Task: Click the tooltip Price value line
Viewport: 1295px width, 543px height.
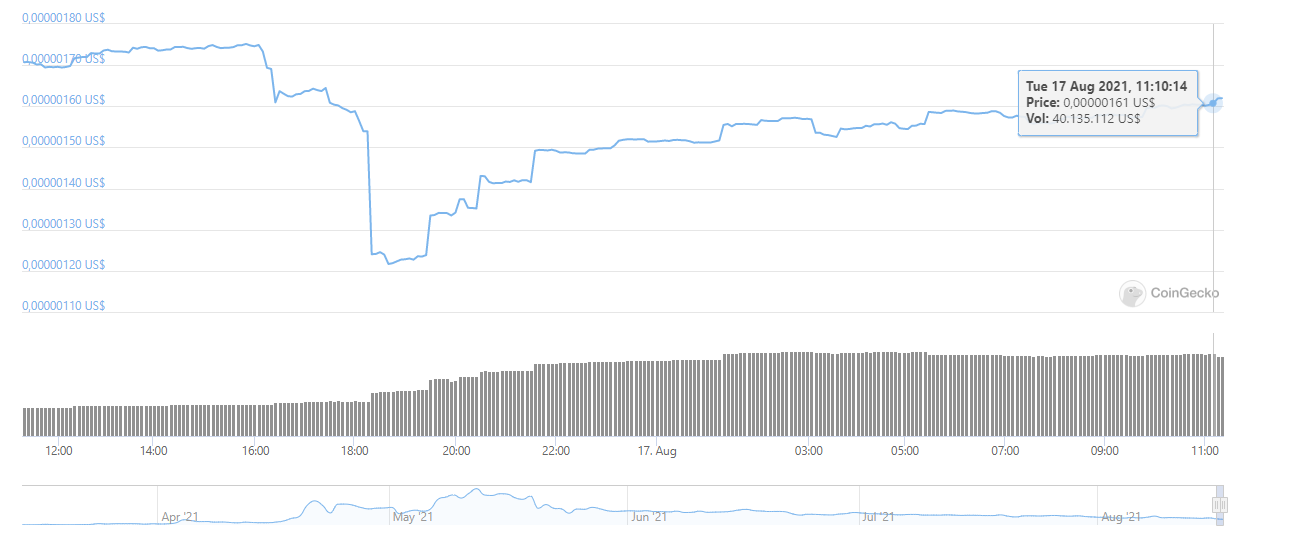Action: (x=1091, y=102)
